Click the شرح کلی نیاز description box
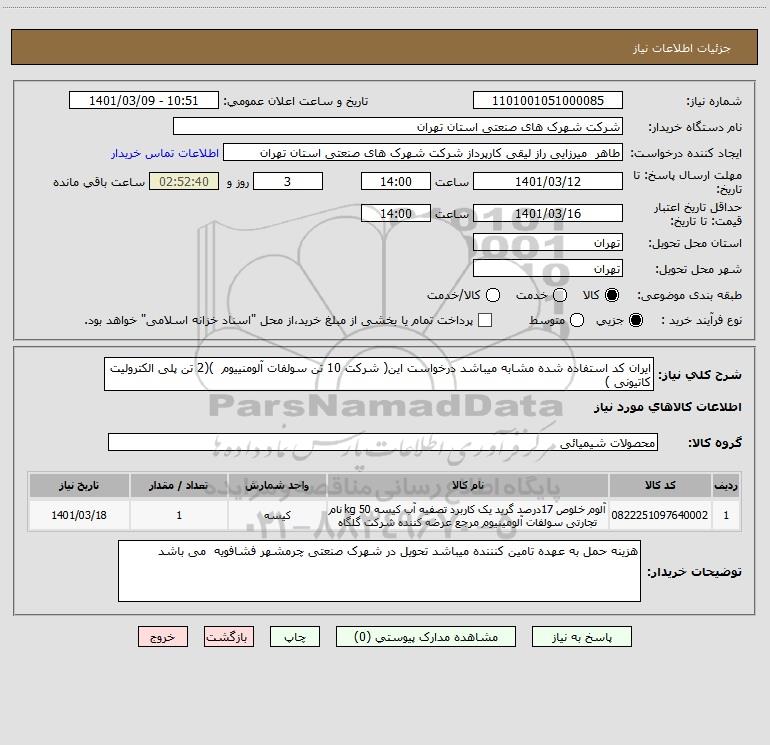 [x=379, y=374]
